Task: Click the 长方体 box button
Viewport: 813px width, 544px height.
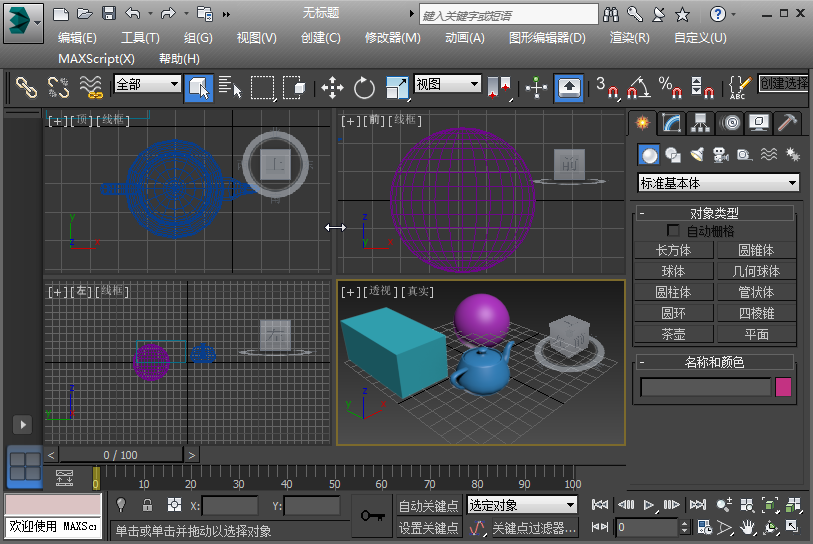Action: pyautogui.click(x=674, y=250)
